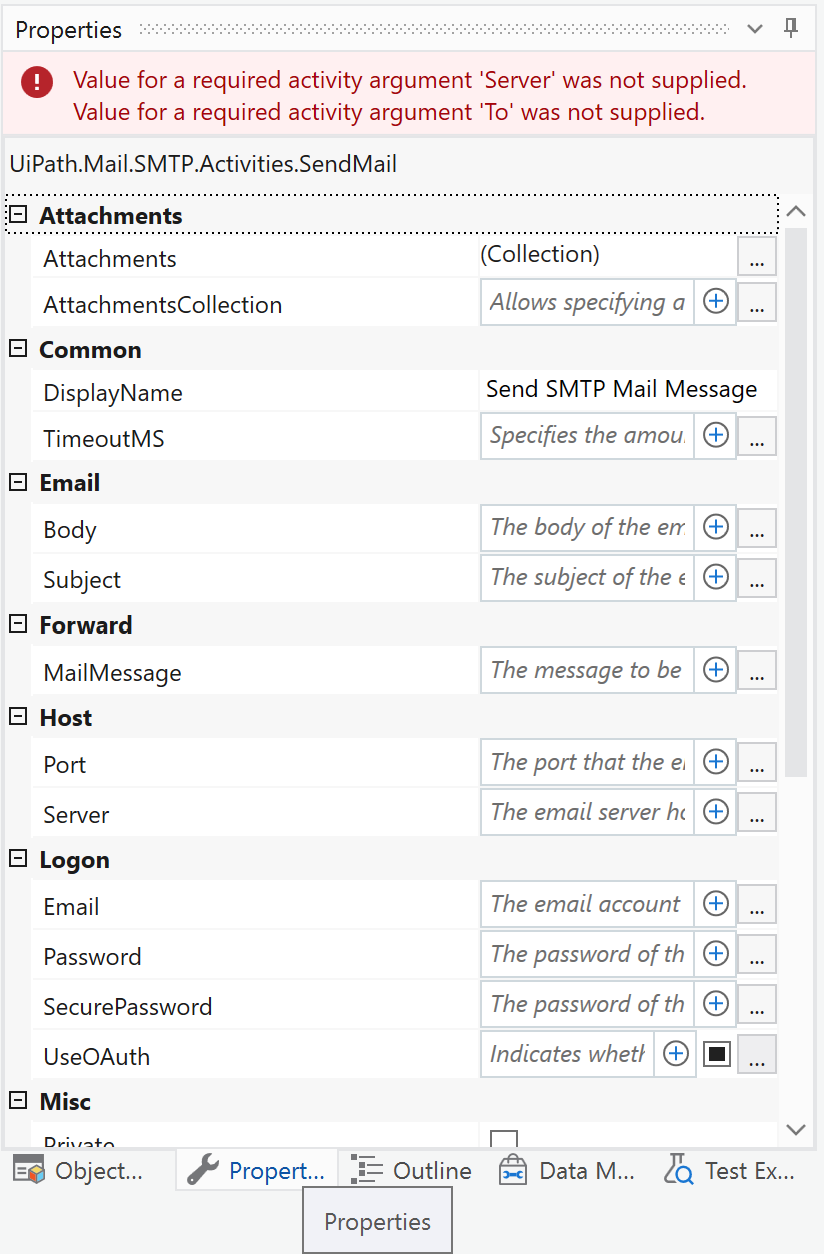Viewport: 824px width, 1254px height.
Task: Open the Attachments collection ellipsis button
Action: tap(757, 256)
